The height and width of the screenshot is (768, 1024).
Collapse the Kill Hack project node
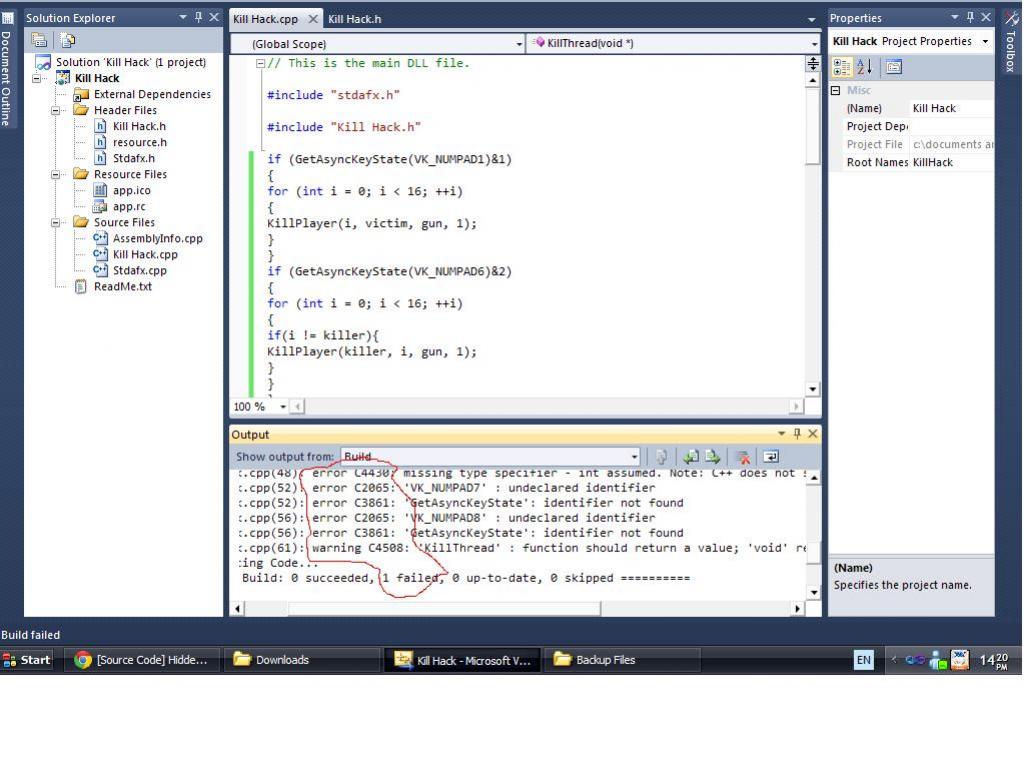[37, 78]
